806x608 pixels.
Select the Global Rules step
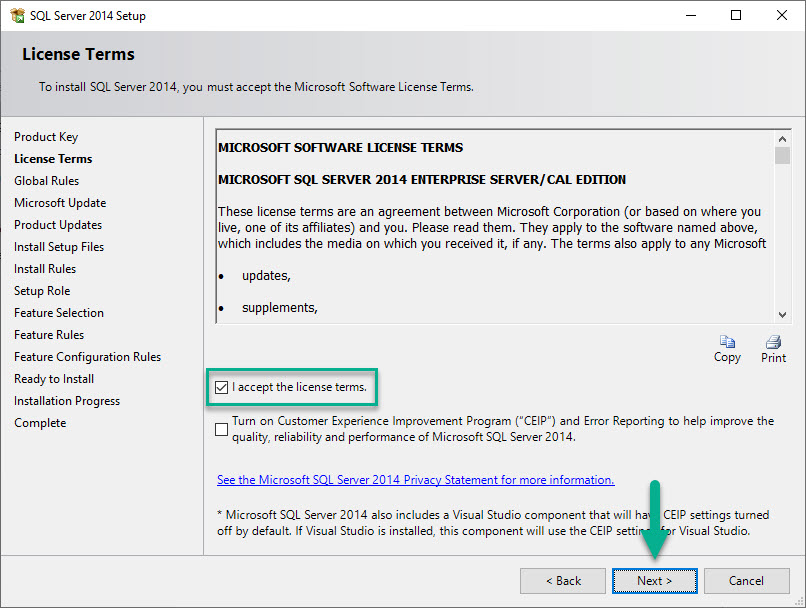click(47, 181)
